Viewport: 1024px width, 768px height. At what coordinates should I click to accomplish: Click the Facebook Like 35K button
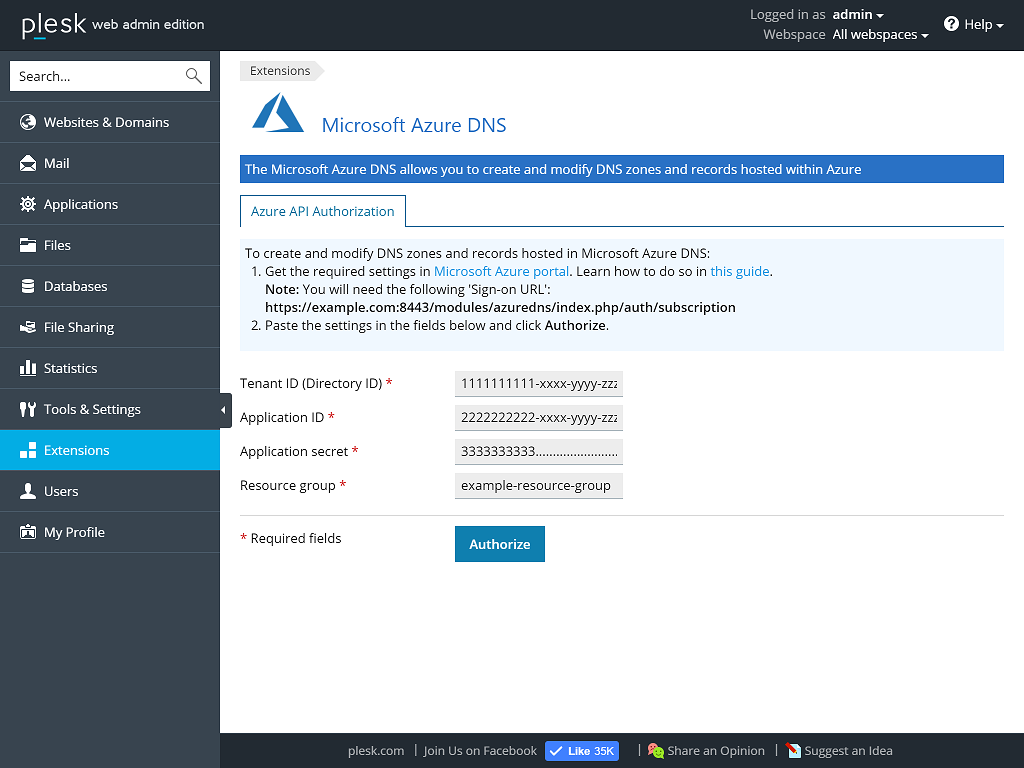click(x=582, y=751)
